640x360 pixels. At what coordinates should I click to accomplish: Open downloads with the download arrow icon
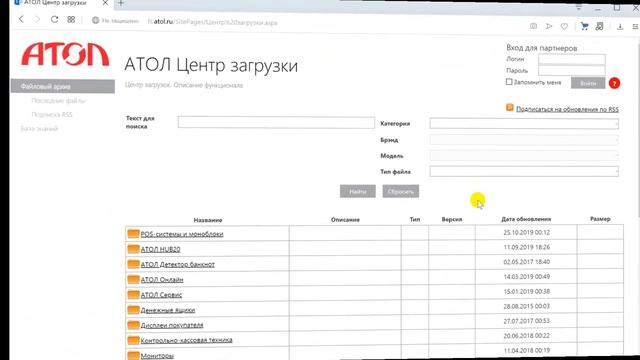click(x=620, y=27)
